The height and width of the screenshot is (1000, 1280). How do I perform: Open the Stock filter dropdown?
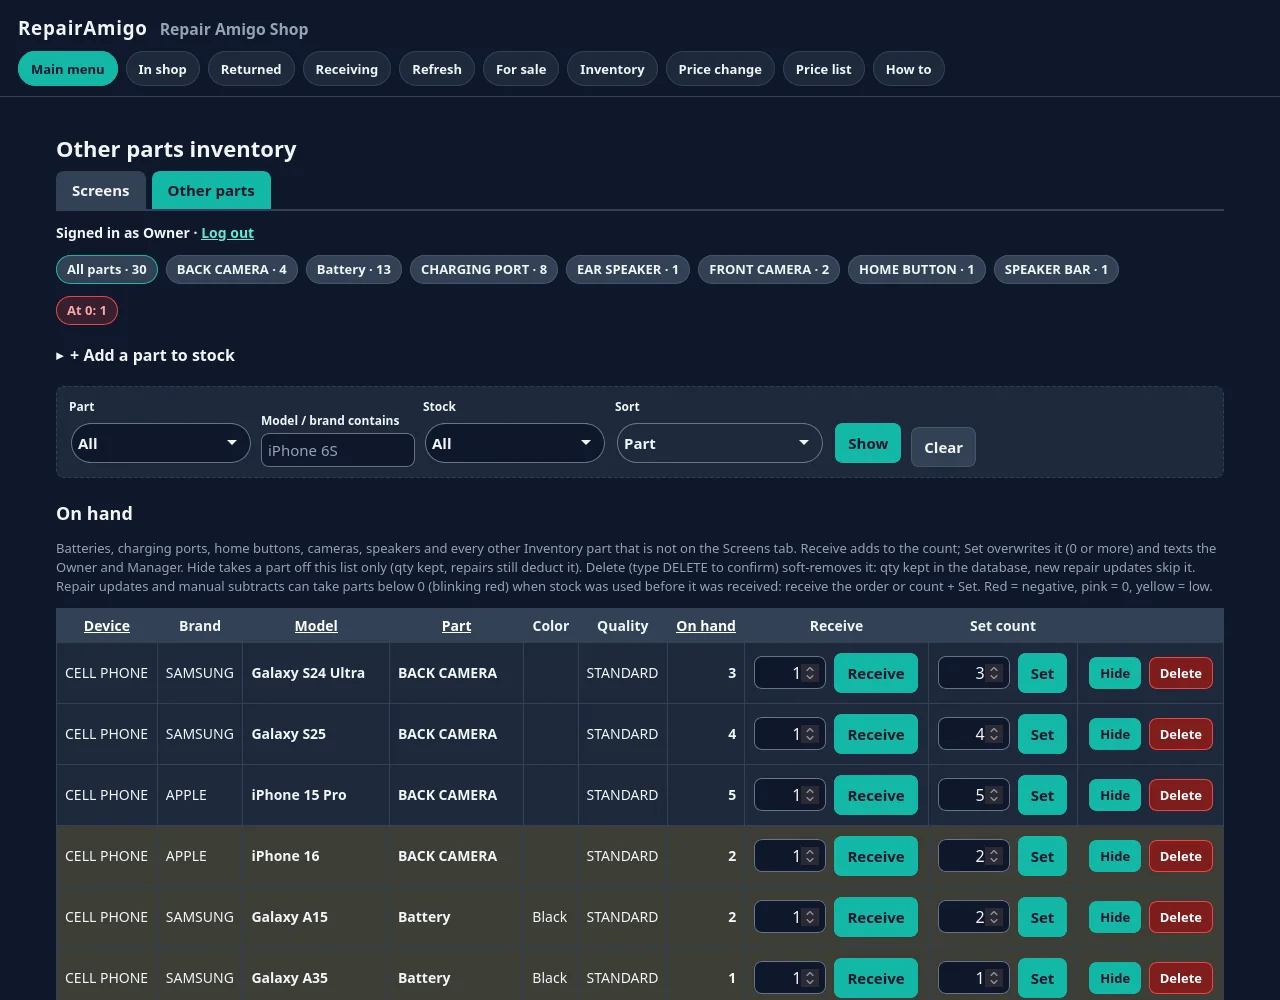(x=514, y=443)
